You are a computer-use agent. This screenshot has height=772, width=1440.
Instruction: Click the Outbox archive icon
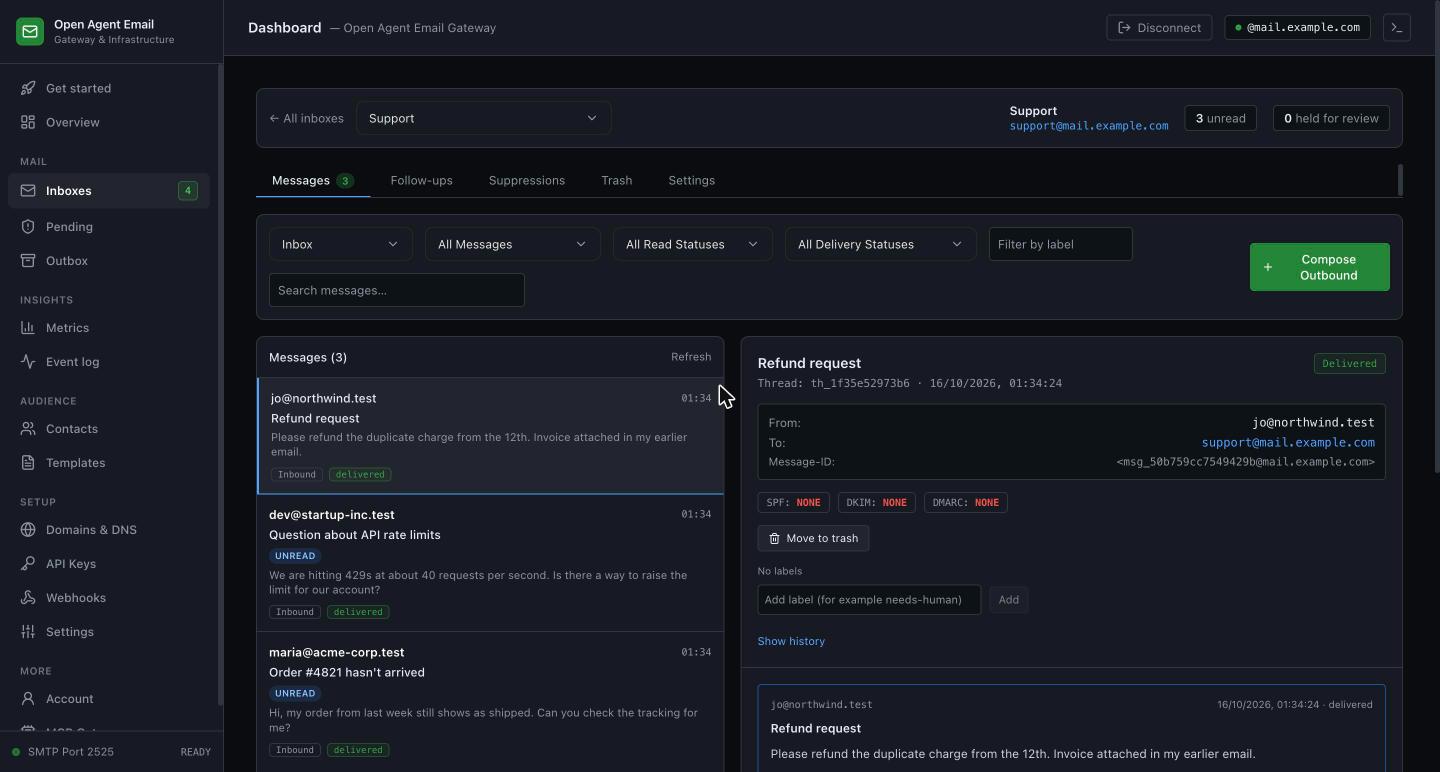click(28, 261)
